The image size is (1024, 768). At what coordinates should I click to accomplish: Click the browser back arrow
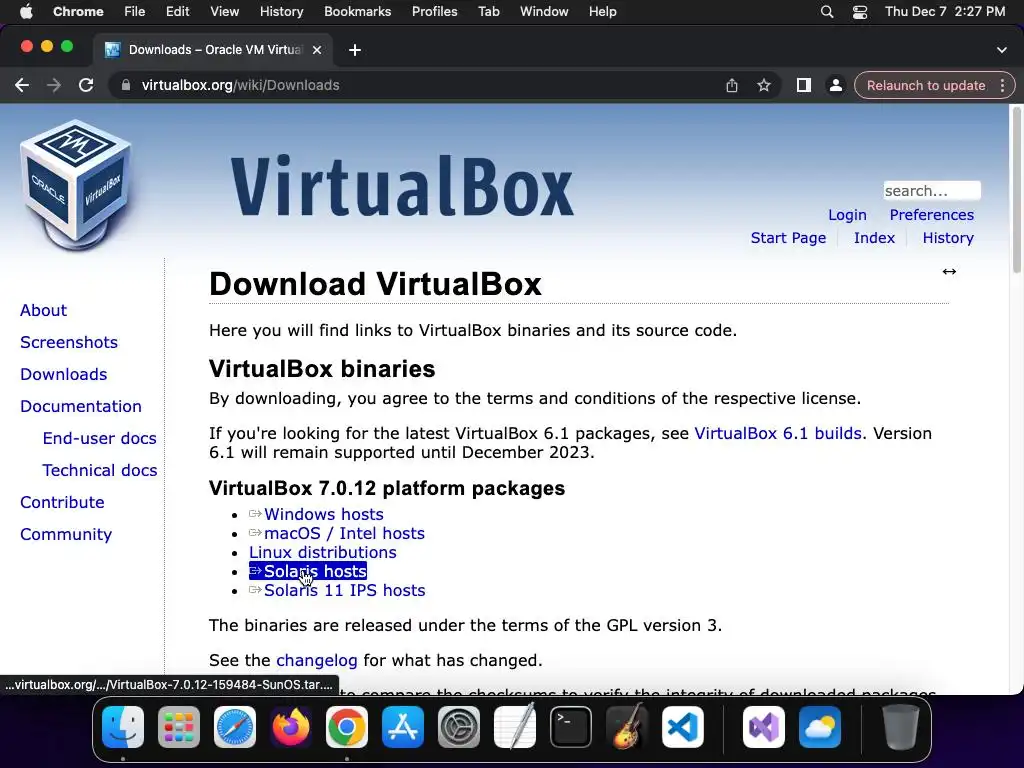coord(22,86)
